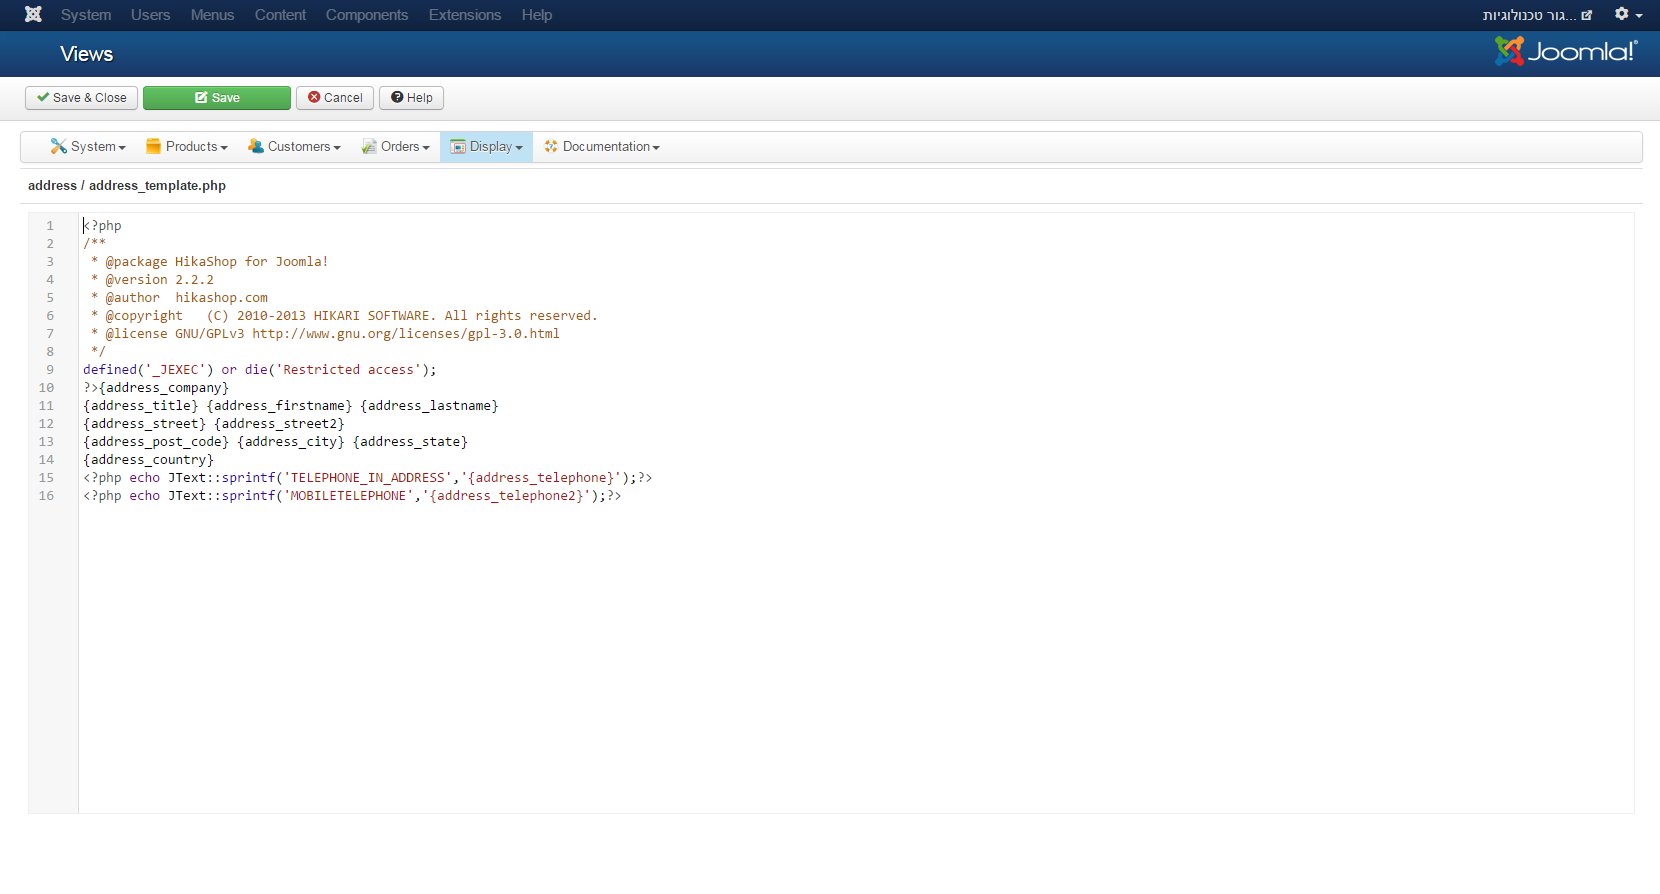Click the @license GNU/GPLv3 line

pos(325,334)
